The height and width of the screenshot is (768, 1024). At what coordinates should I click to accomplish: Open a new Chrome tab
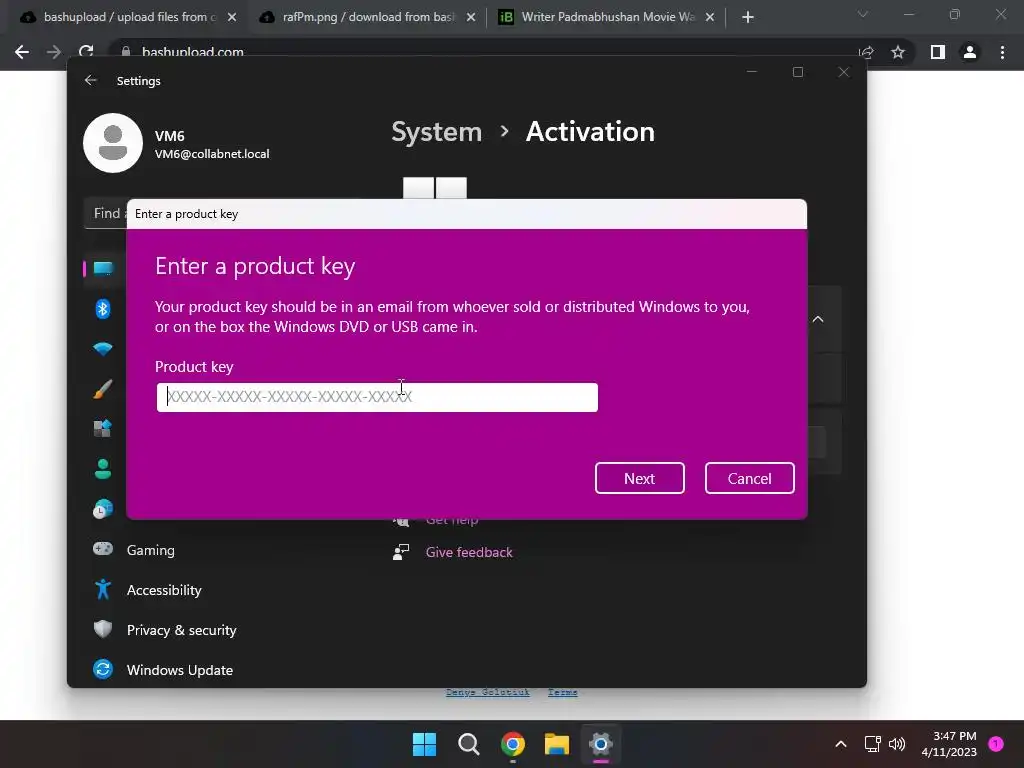tap(748, 17)
